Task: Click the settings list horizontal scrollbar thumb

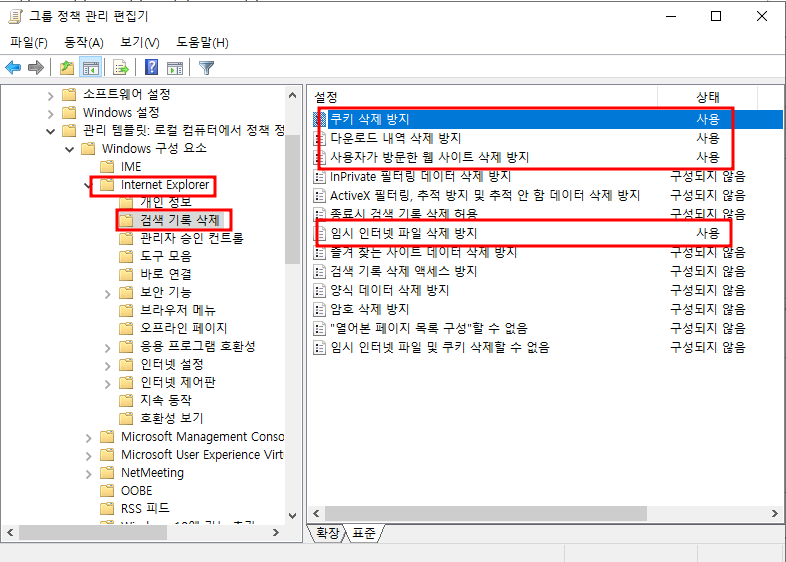Action: pyautogui.click(x=486, y=513)
